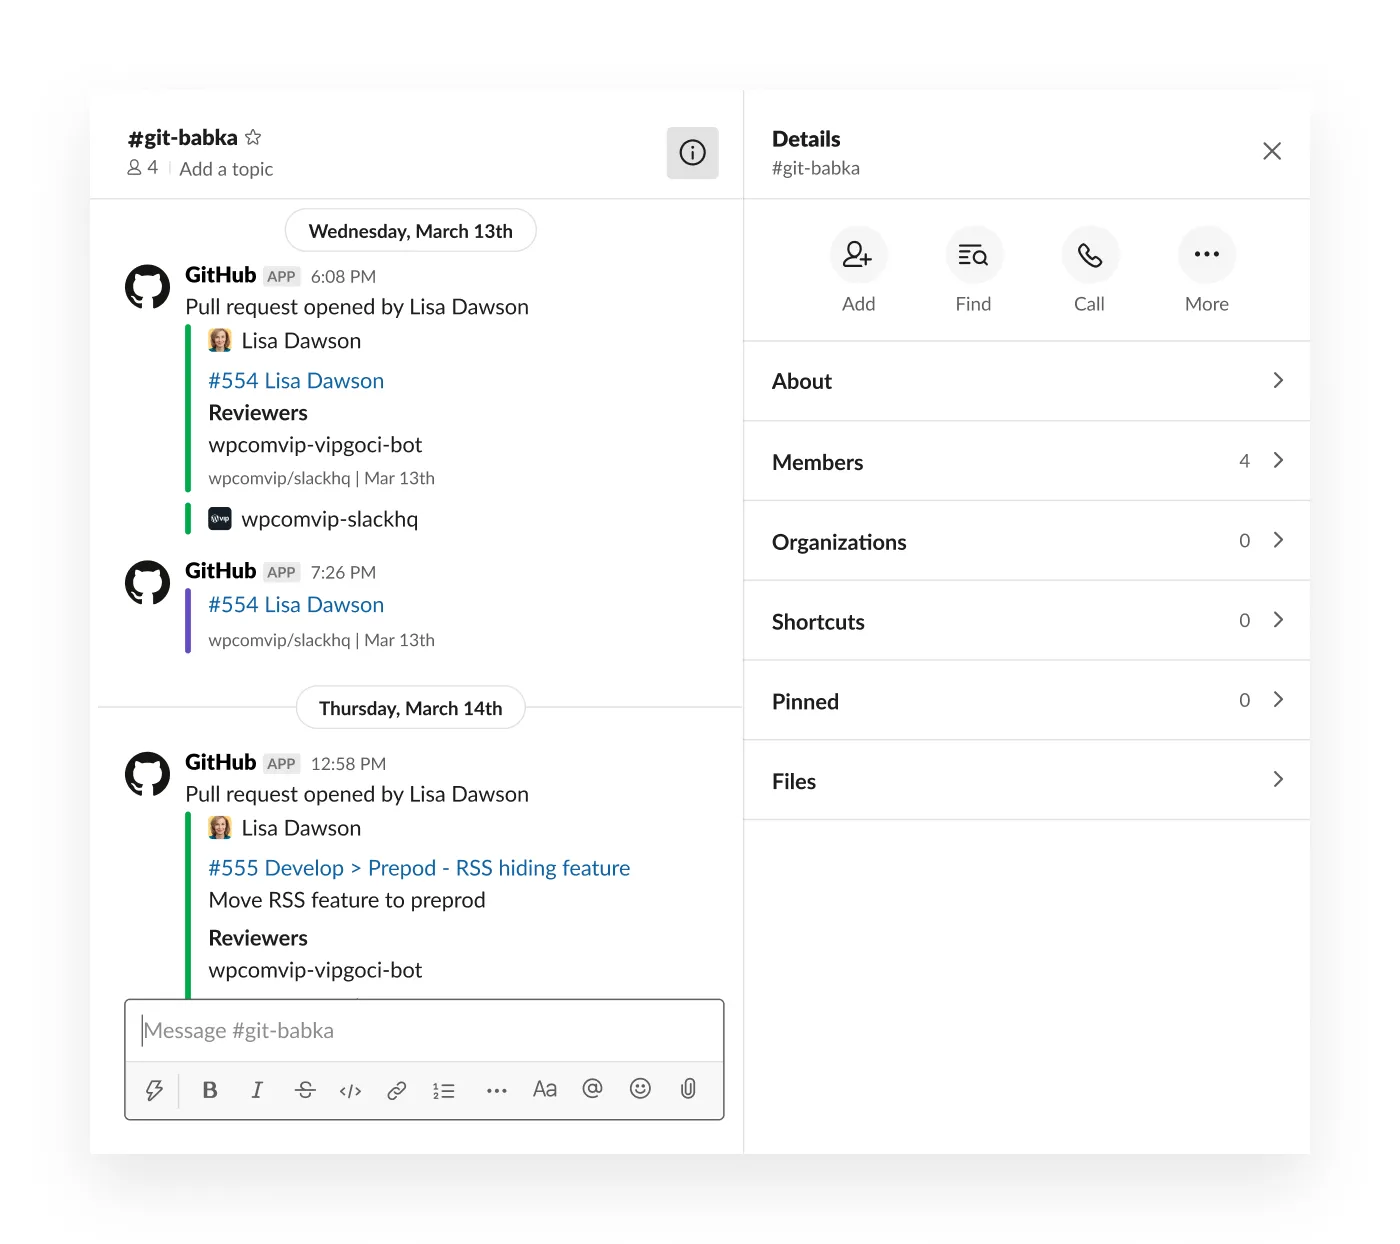This screenshot has width=1400, height=1244.
Task: Expand the Members section
Action: coord(1027,461)
